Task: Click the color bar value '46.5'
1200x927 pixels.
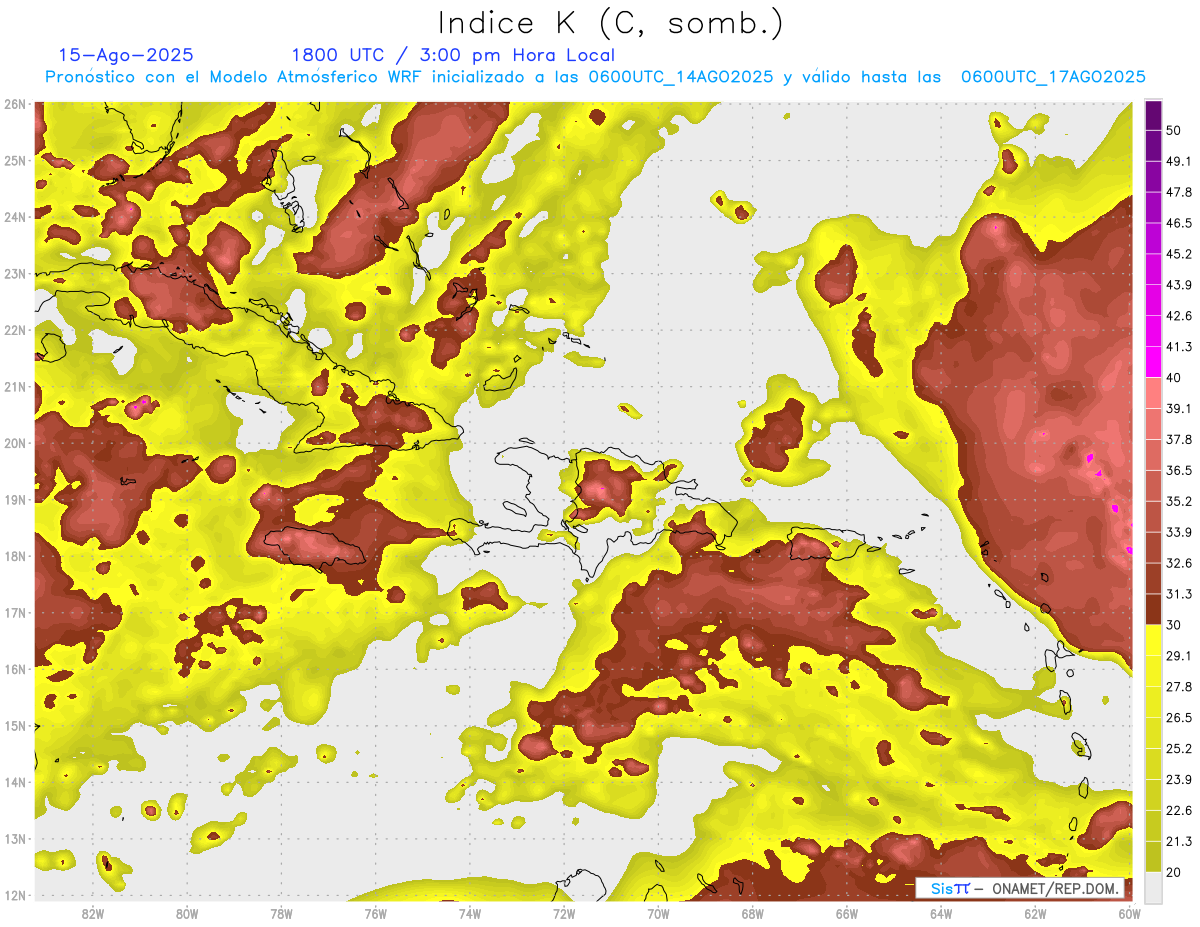Action: click(1179, 223)
